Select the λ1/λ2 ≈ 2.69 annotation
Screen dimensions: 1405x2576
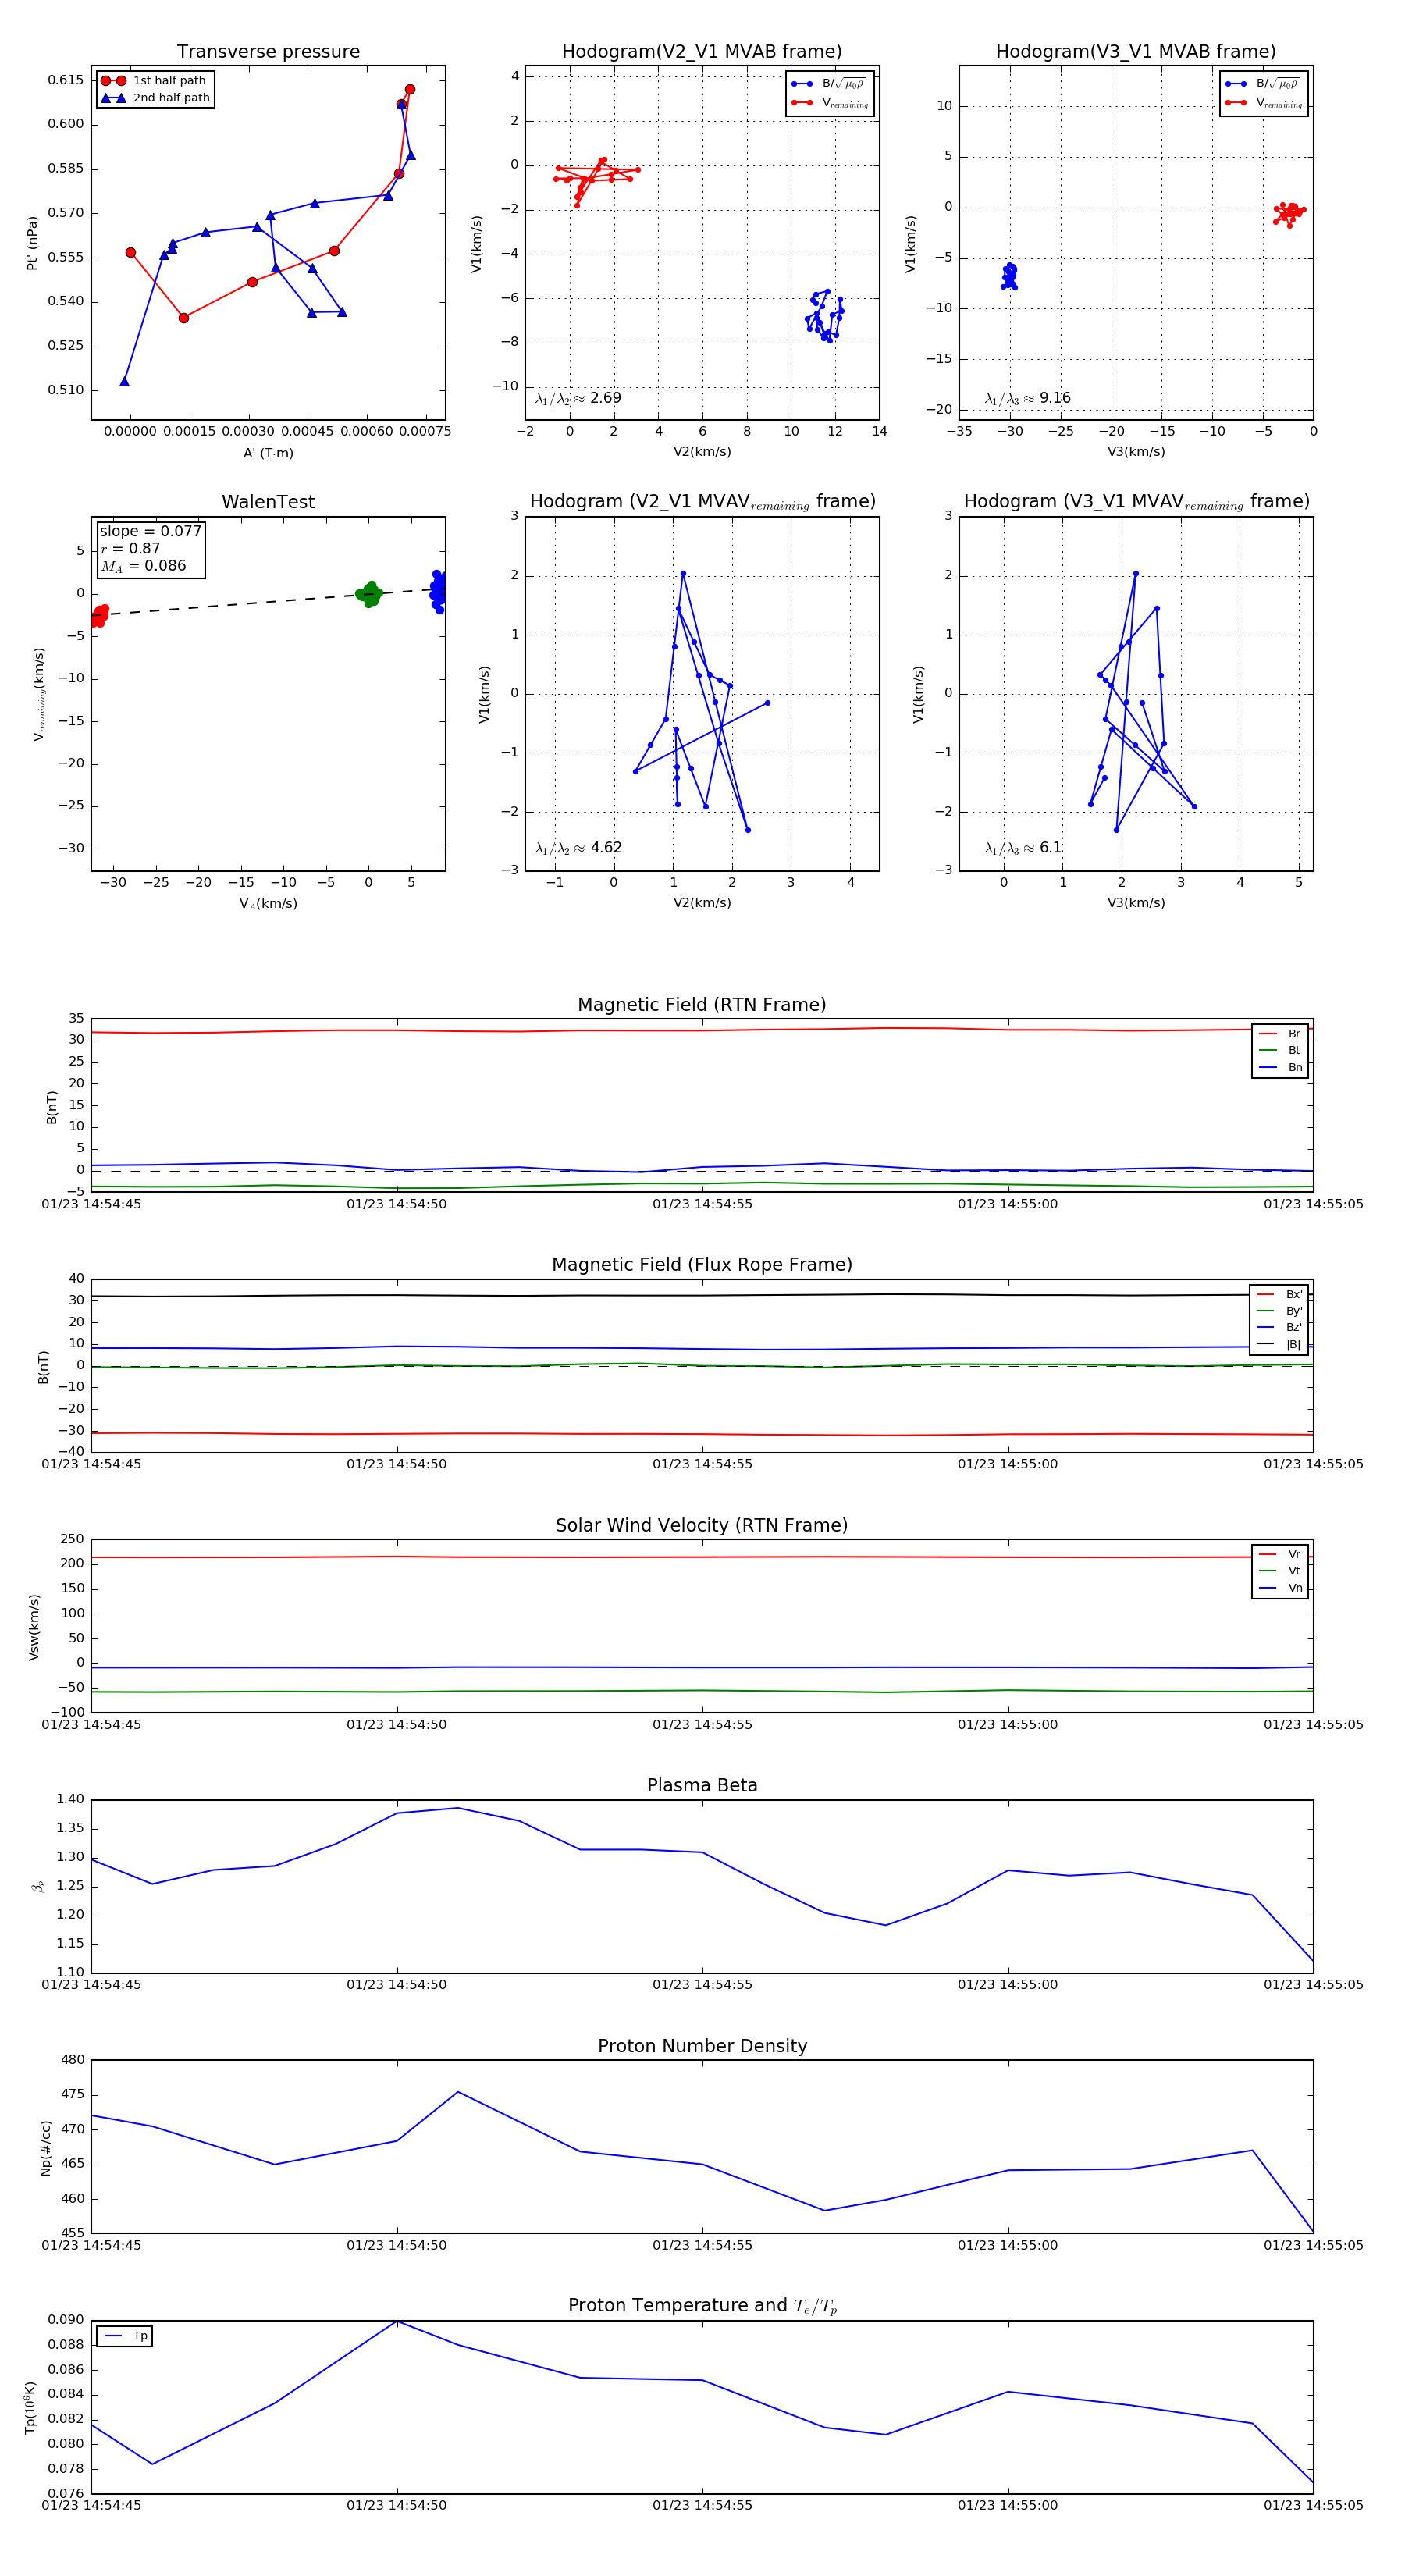click(x=578, y=398)
